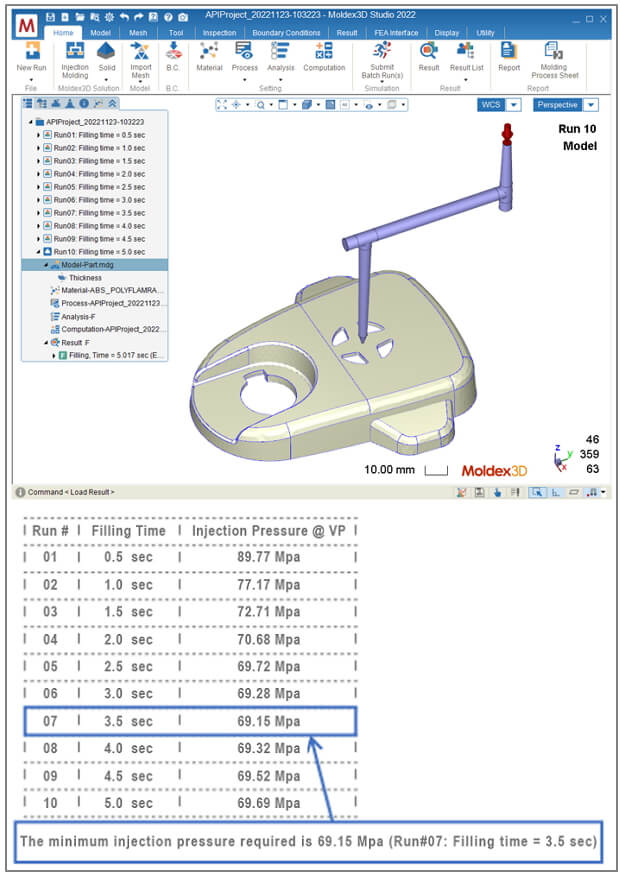Image resolution: width=621 pixels, height=877 pixels.
Task: Click the New Run icon
Action: [x=32, y=51]
